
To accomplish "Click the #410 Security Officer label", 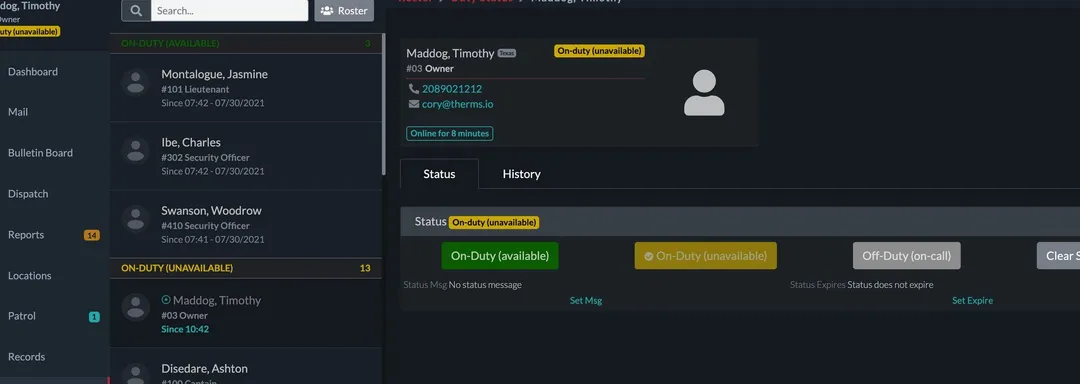I will pos(206,226).
